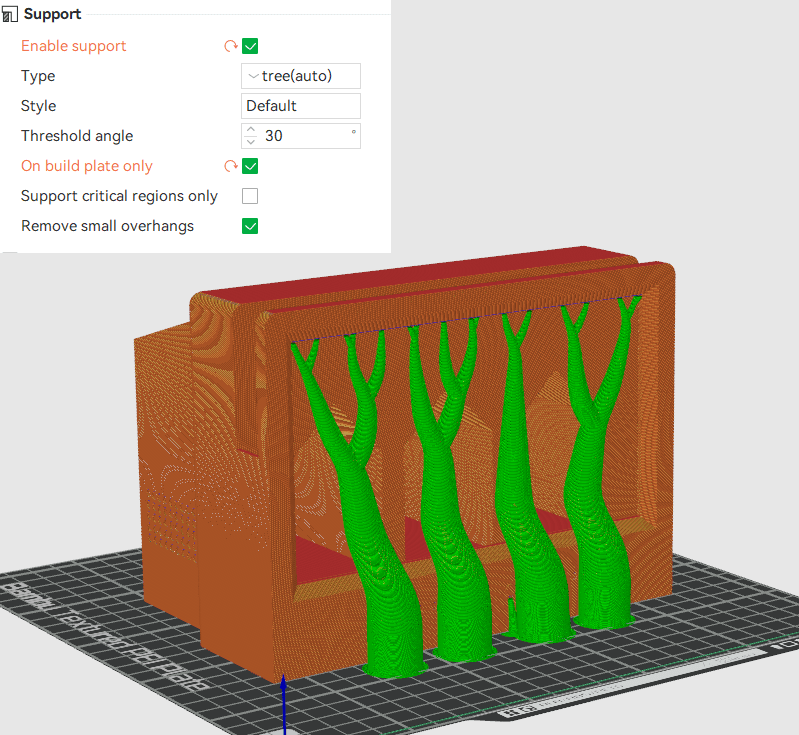Reset the On build plate only setting
799x735 pixels.
pyautogui.click(x=231, y=166)
